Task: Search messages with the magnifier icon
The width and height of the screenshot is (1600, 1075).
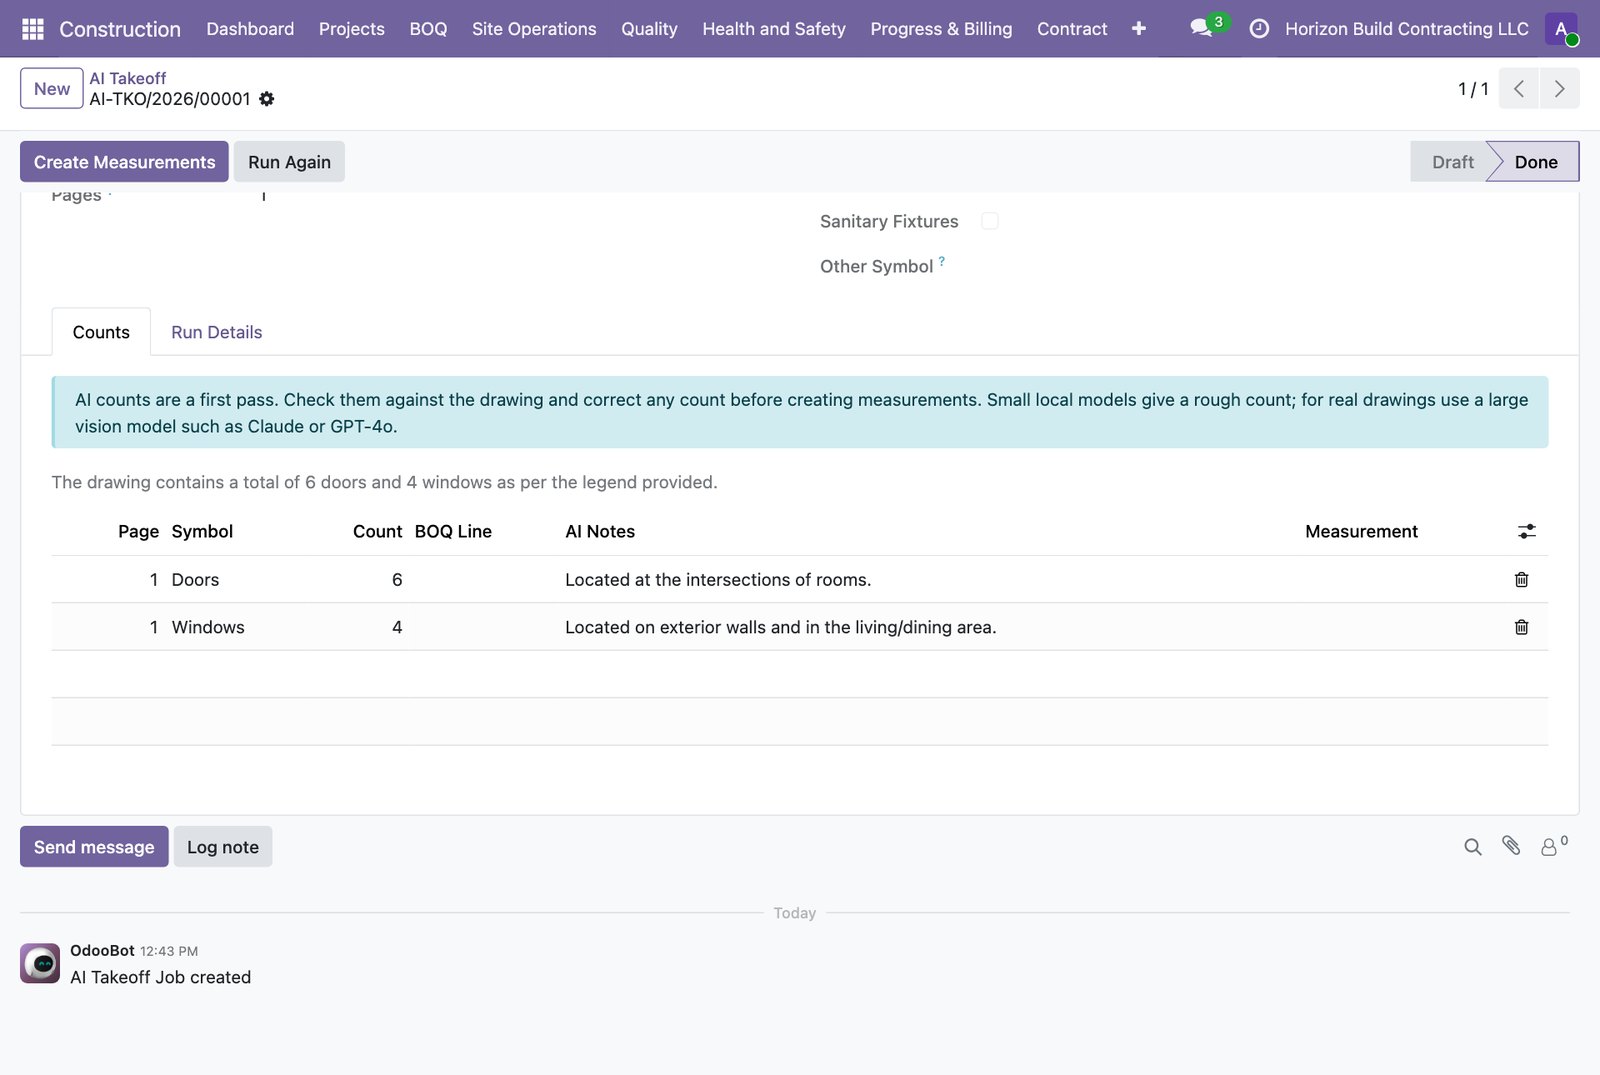Action: (x=1472, y=847)
